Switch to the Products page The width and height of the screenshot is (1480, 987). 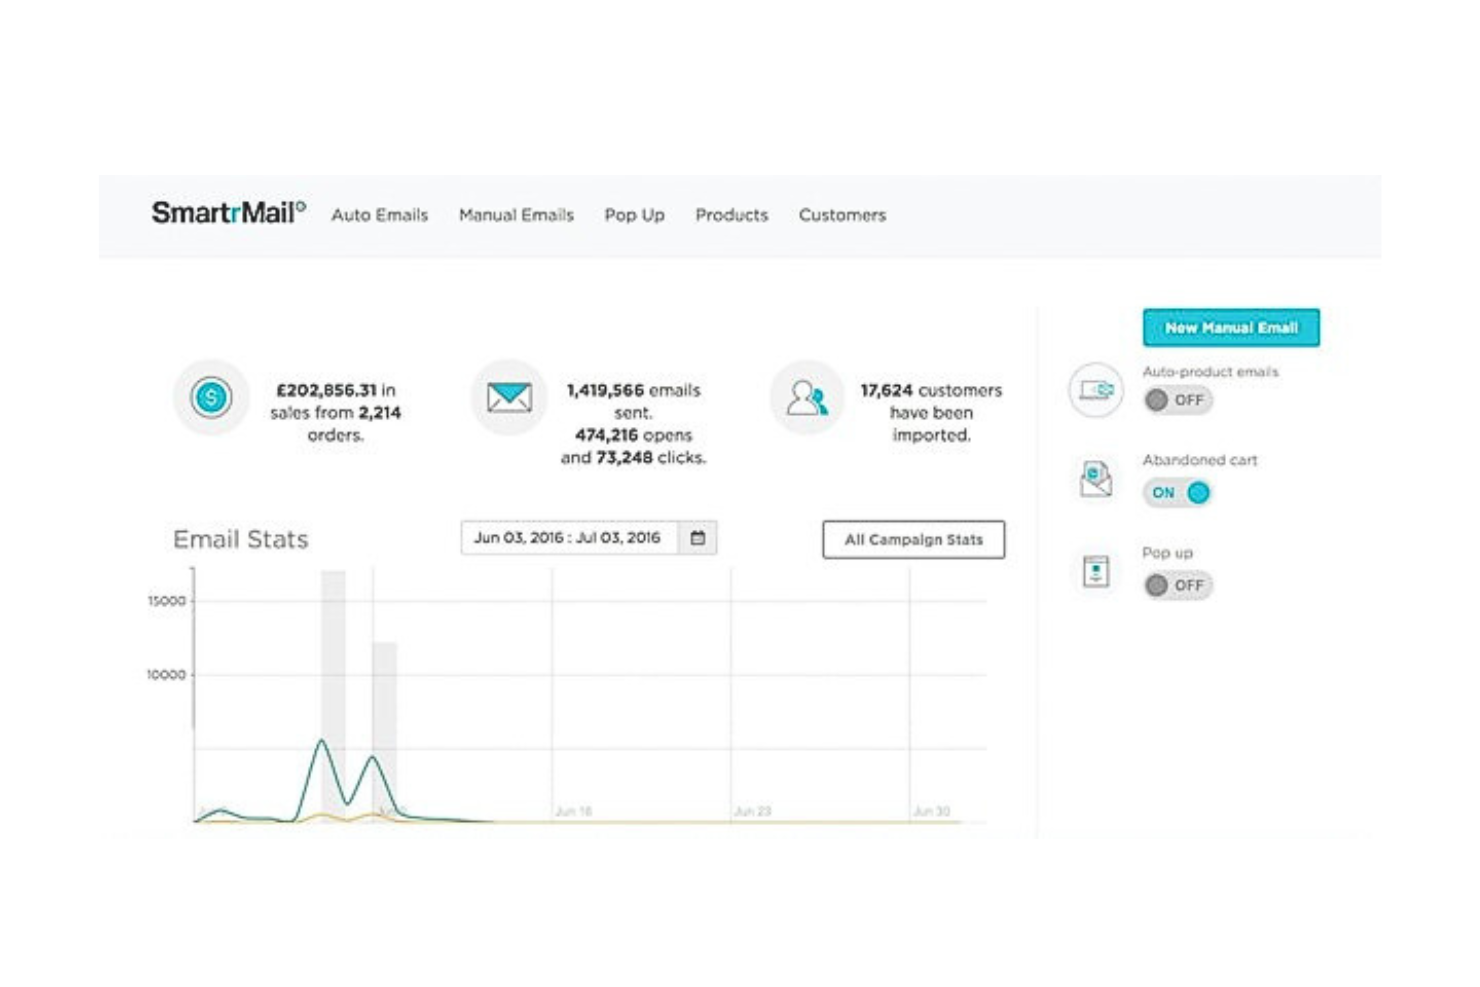[731, 214]
